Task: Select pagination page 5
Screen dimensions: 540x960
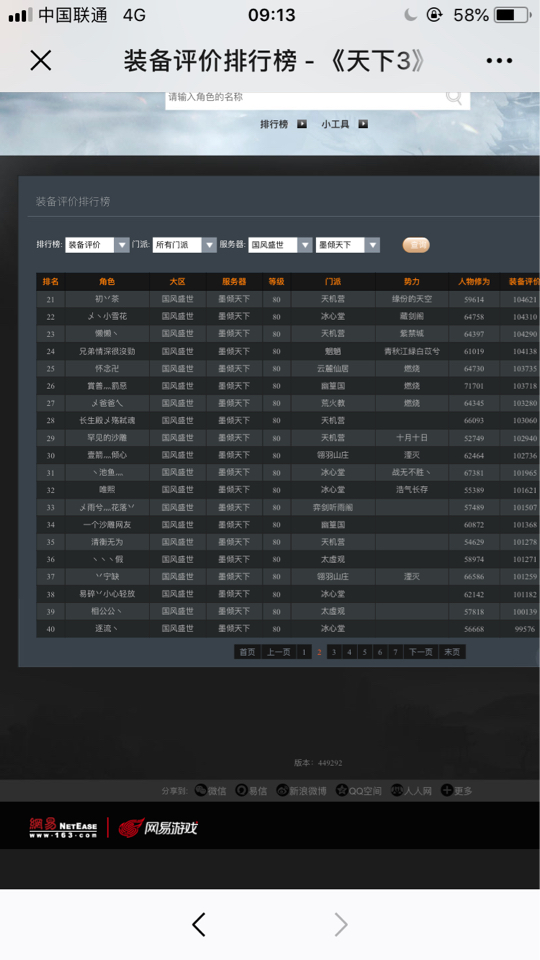Action: (x=364, y=652)
